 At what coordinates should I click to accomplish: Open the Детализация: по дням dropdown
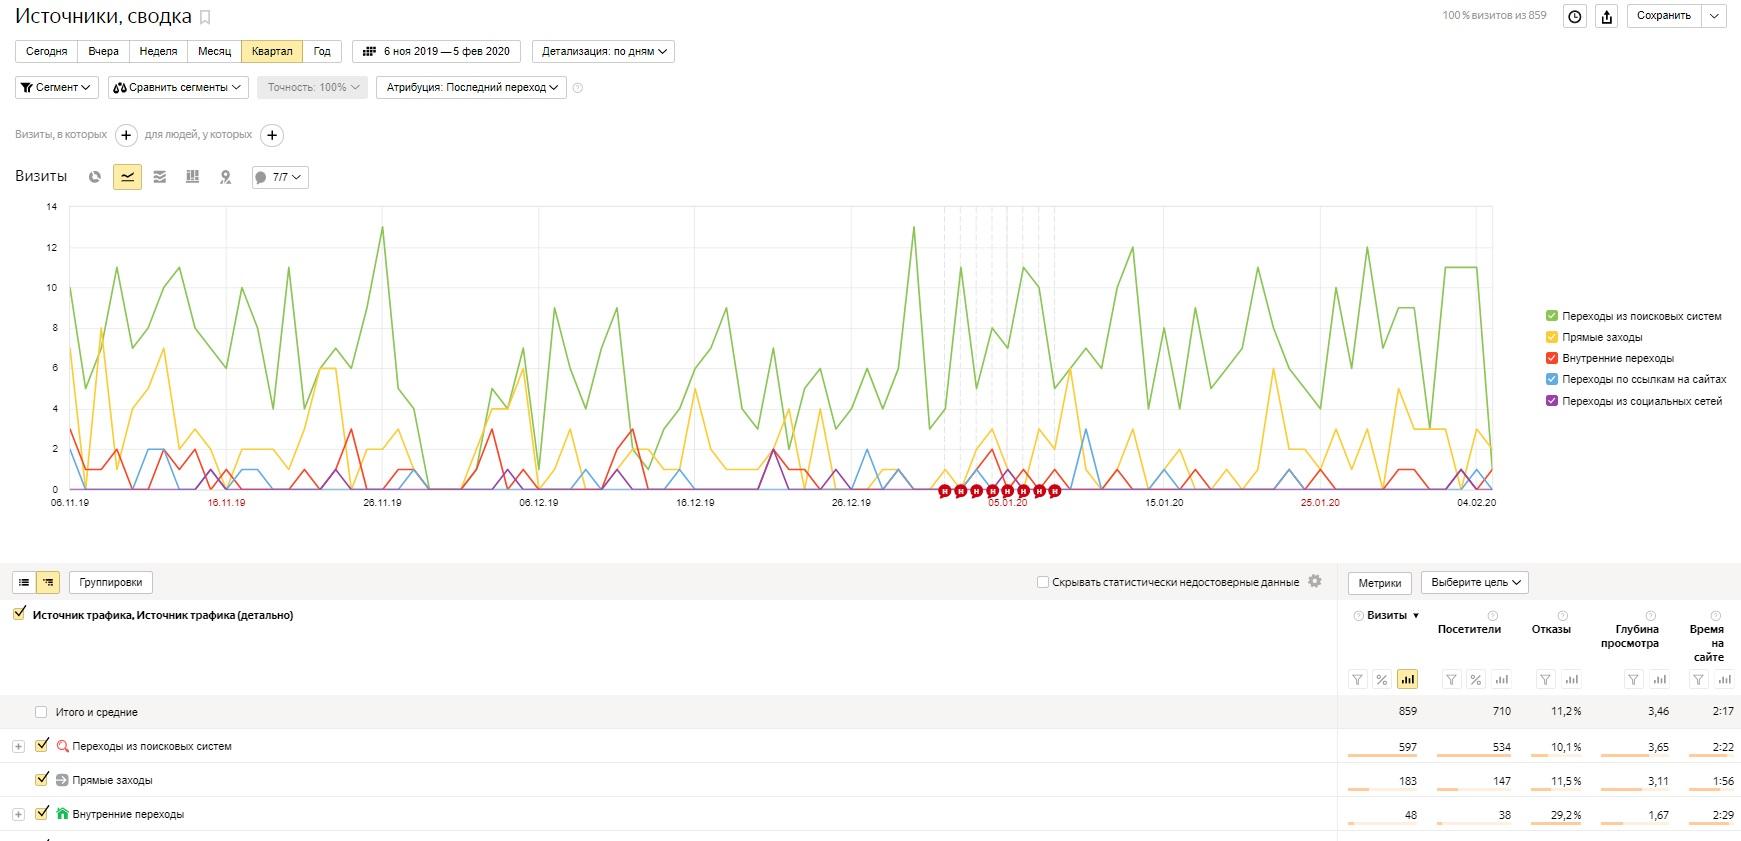coord(603,51)
